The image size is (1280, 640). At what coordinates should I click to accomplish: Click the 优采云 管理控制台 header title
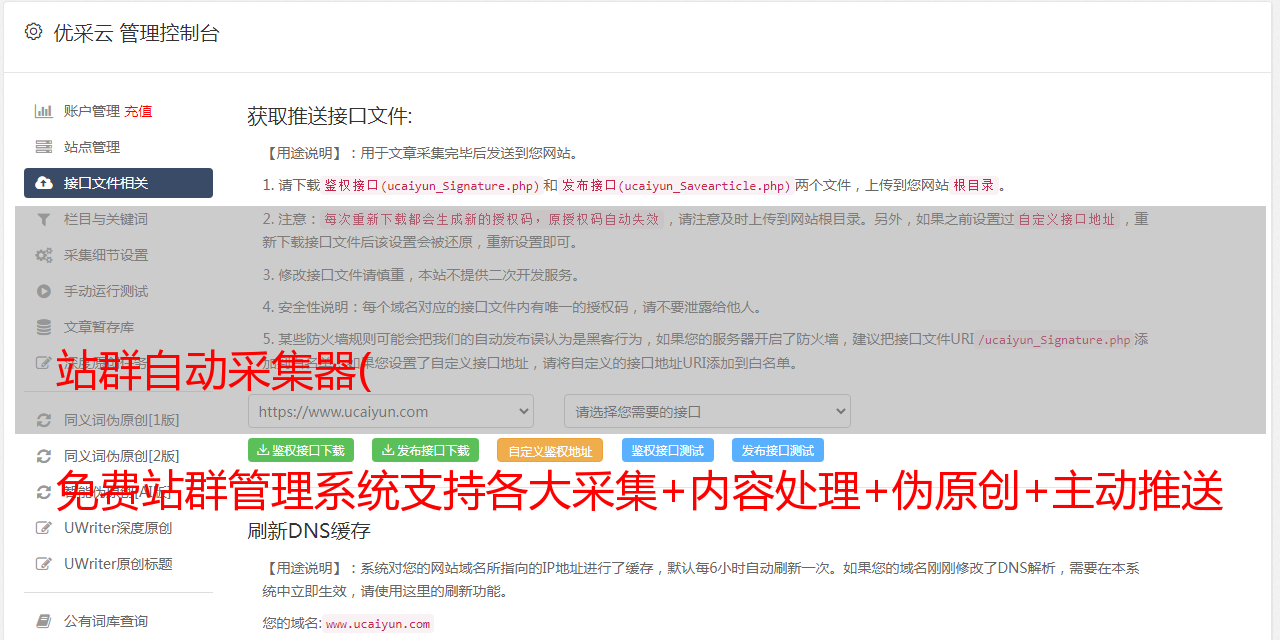point(136,33)
